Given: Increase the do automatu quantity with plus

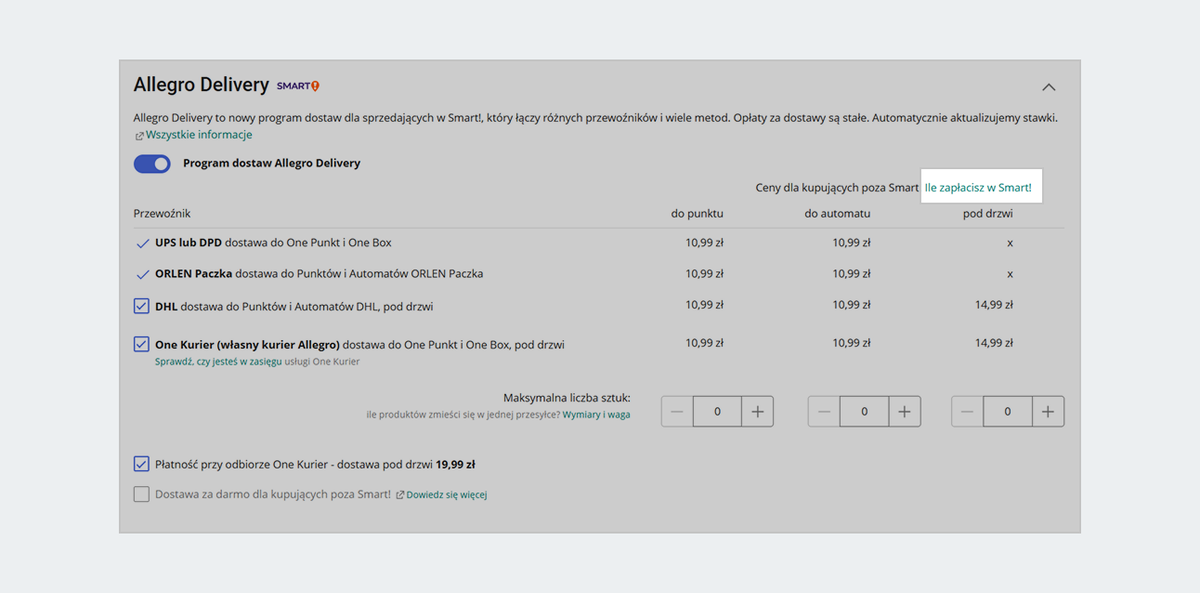Looking at the screenshot, I should coord(904,411).
